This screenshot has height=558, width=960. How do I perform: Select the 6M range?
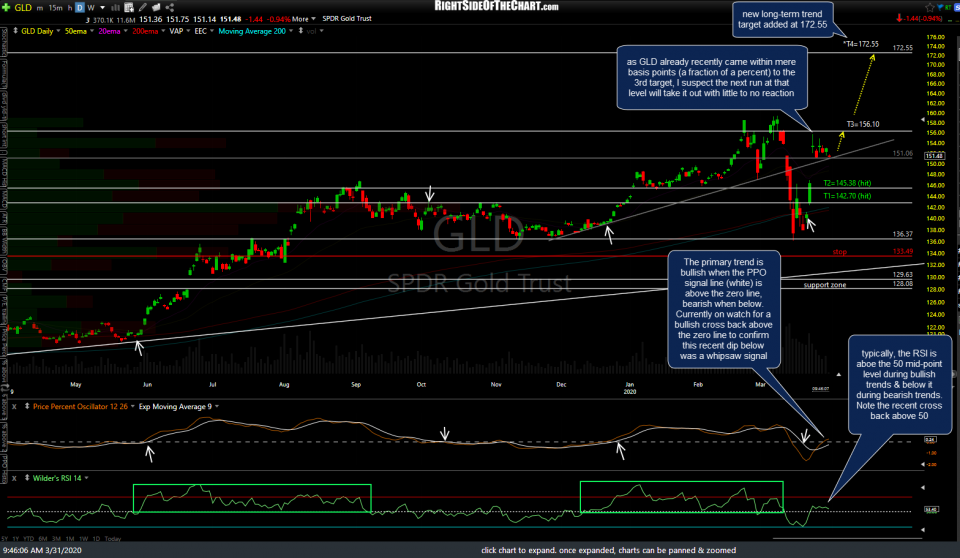[42, 539]
